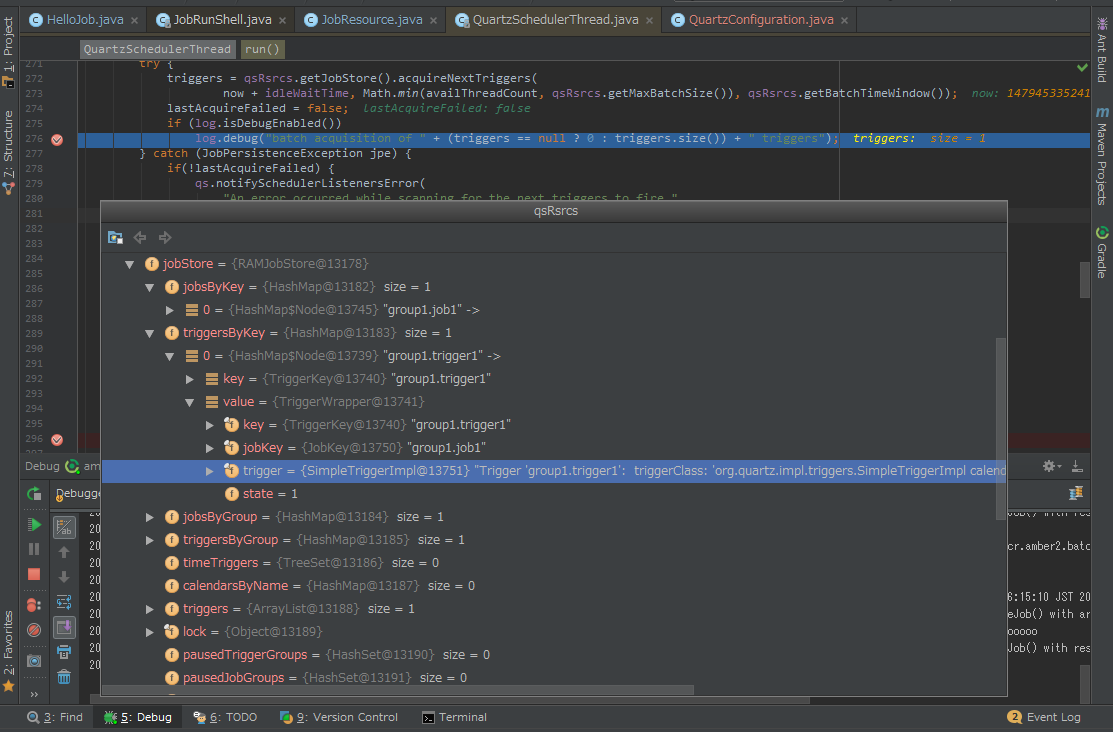Click the Rerun debug icon

click(x=34, y=494)
